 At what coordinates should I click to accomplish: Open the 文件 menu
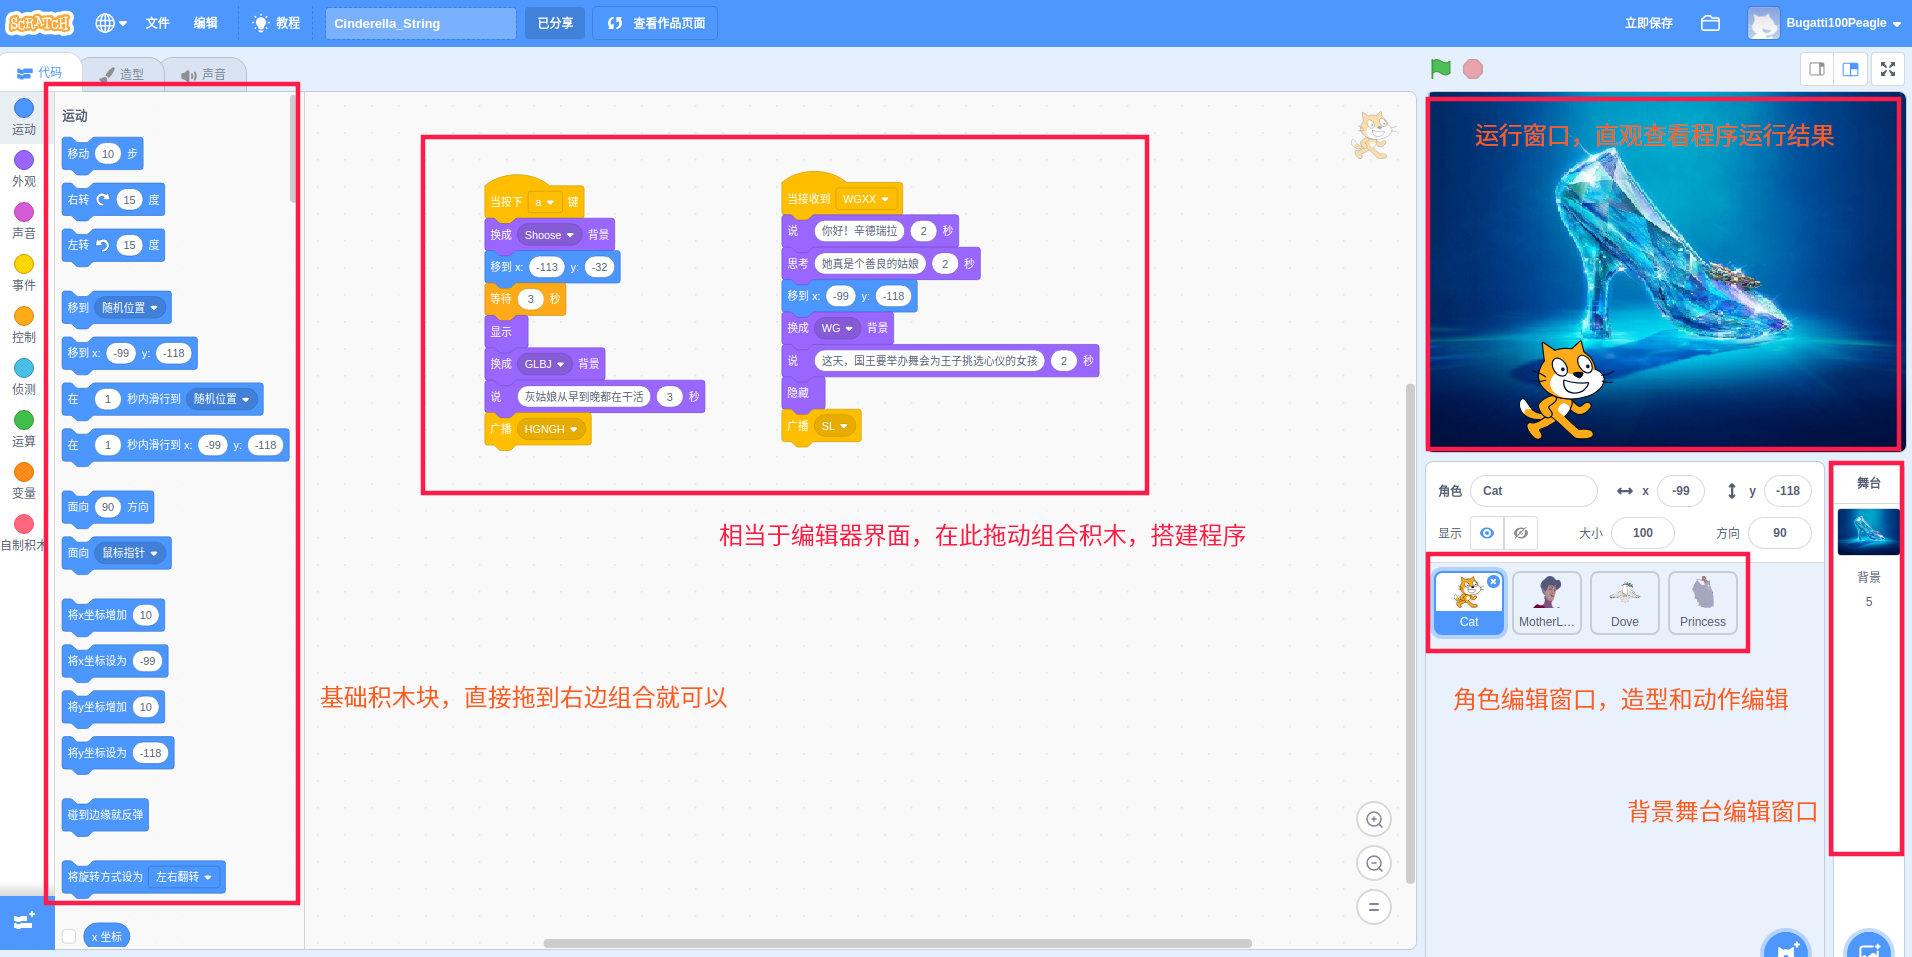[157, 23]
